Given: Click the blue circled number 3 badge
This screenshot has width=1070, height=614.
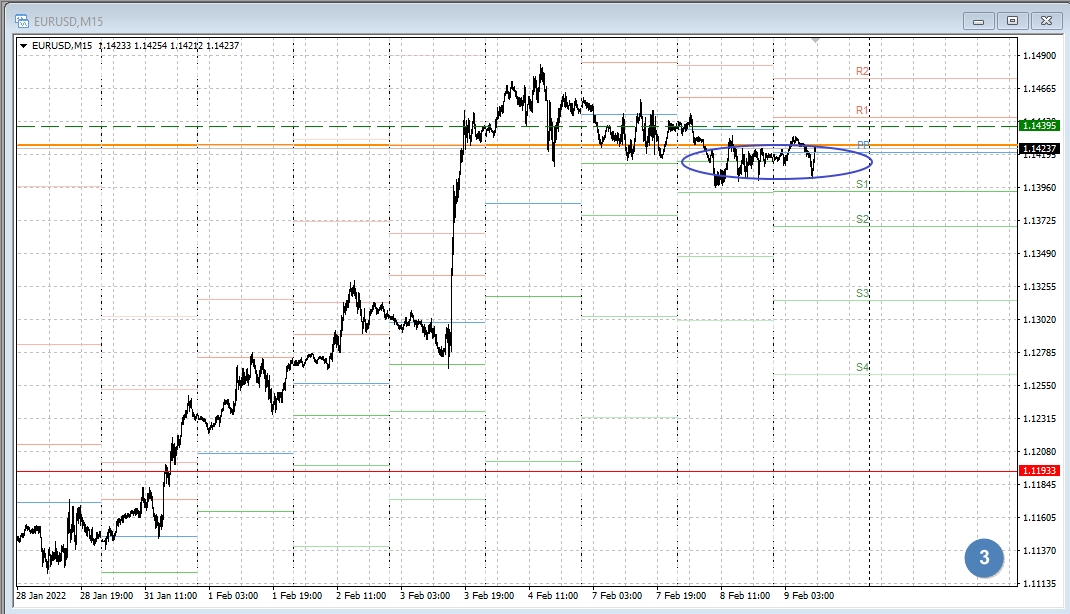Looking at the screenshot, I should point(984,558).
